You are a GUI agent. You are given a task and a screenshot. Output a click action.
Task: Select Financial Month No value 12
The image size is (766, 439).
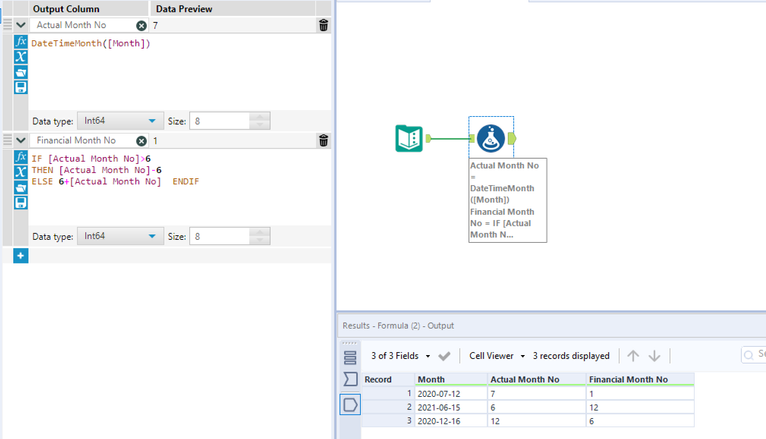[640, 407]
